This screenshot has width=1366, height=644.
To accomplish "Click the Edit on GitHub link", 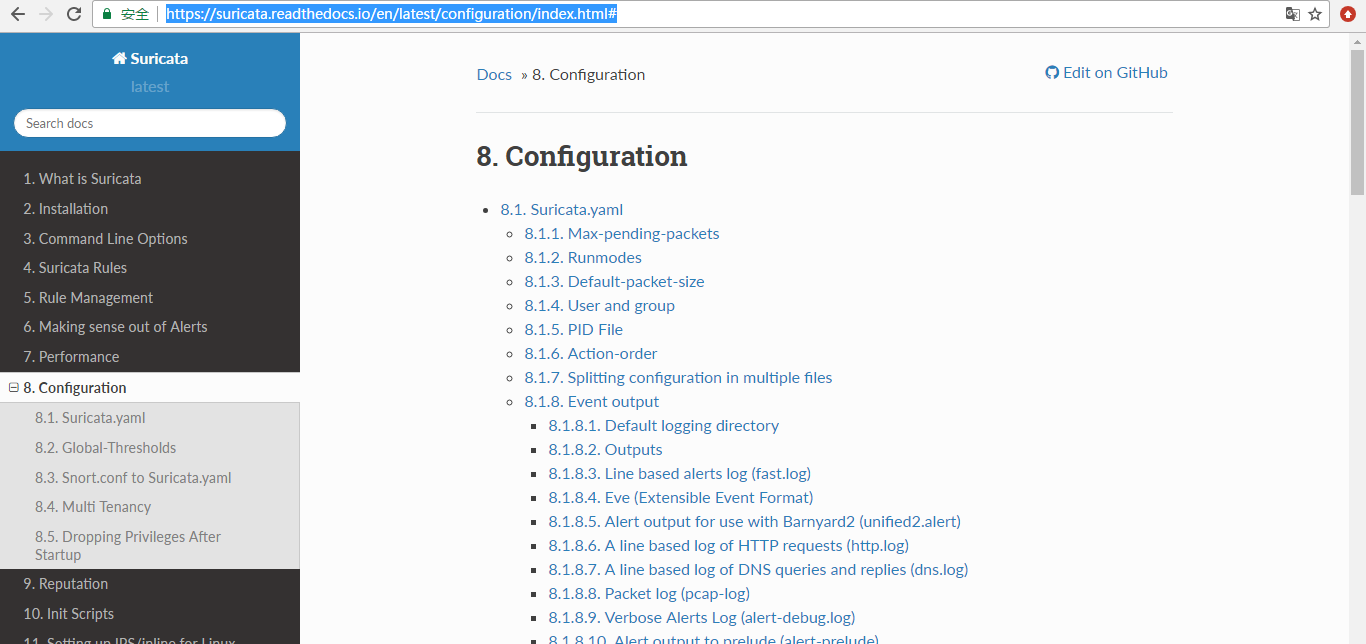I will tap(1106, 73).
